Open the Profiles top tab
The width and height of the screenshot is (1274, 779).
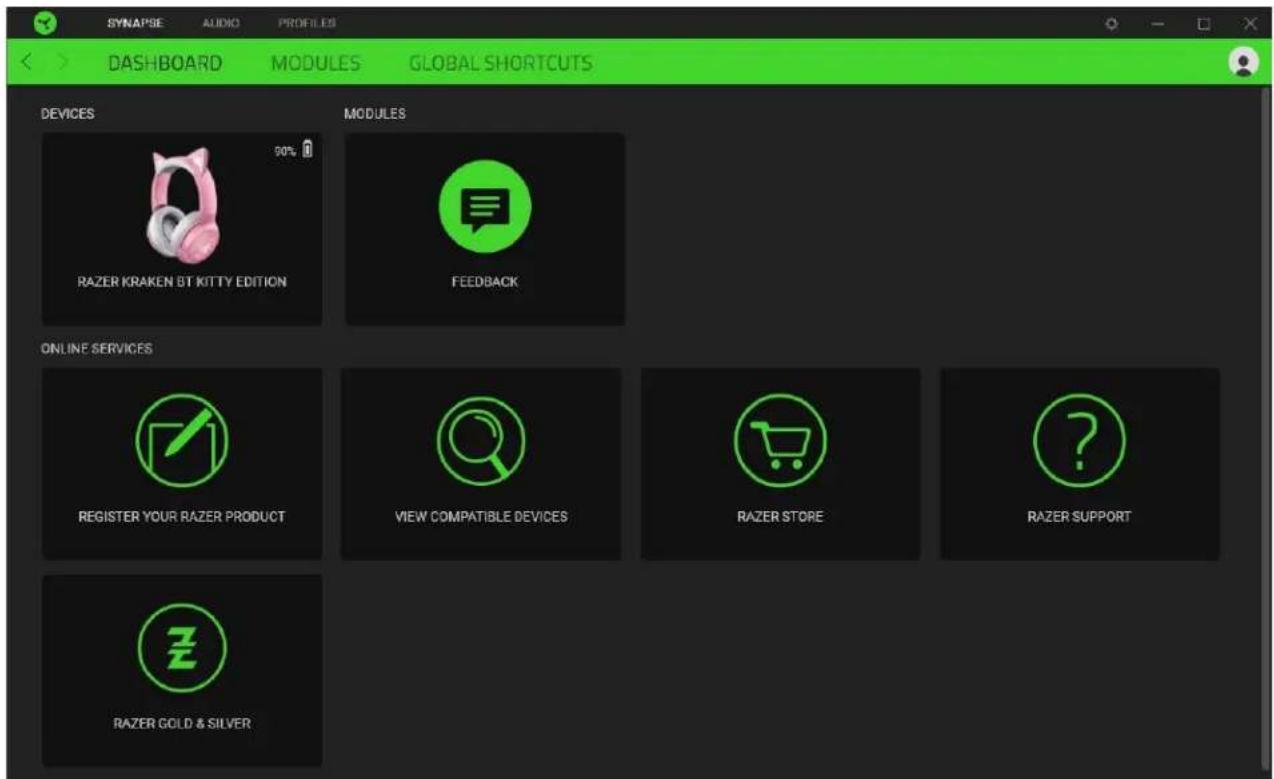pyautogui.click(x=308, y=22)
